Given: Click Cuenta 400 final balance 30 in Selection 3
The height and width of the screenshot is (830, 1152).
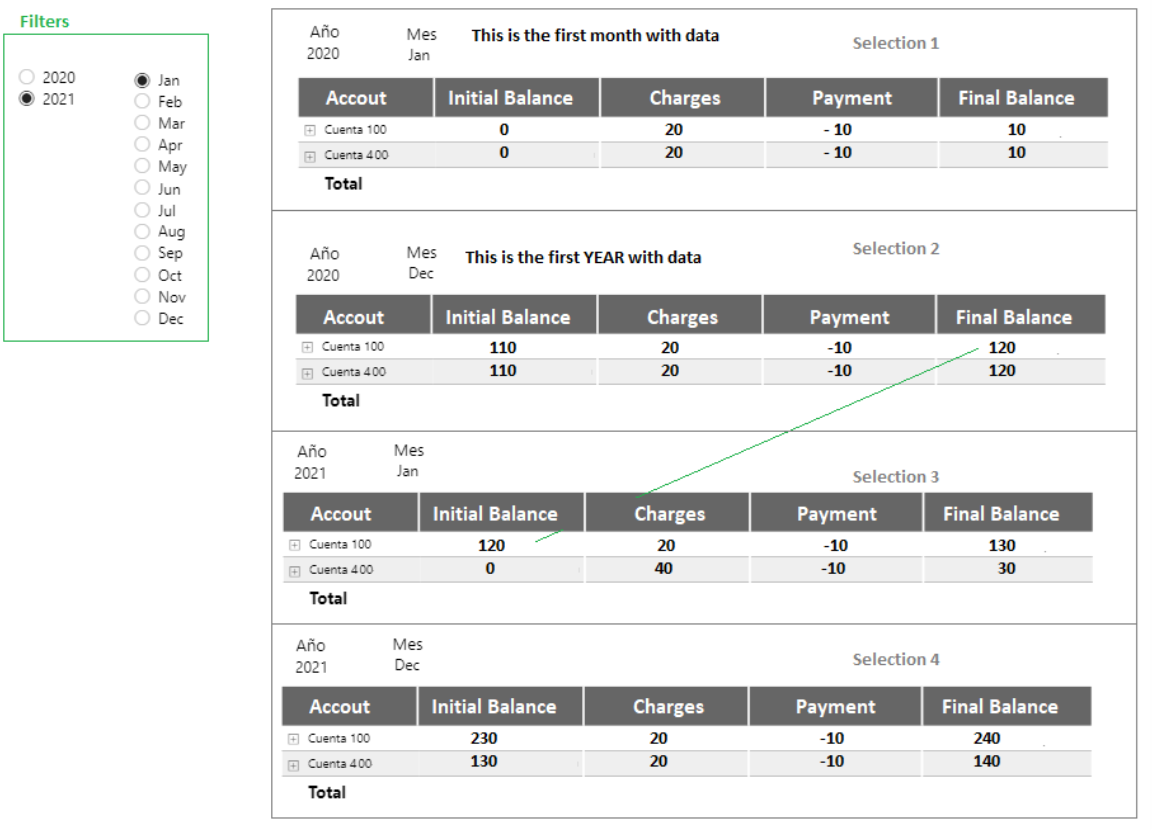Looking at the screenshot, I should [1007, 569].
